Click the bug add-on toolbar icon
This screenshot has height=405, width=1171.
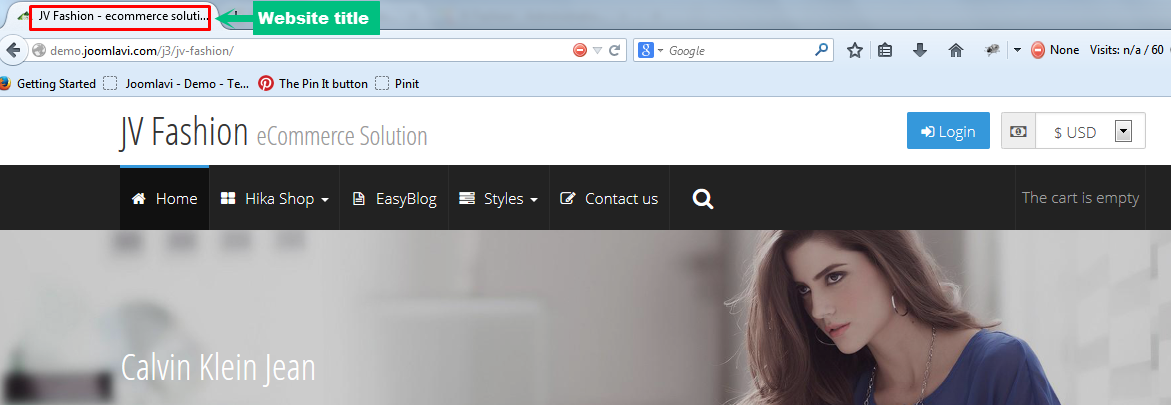[992, 50]
